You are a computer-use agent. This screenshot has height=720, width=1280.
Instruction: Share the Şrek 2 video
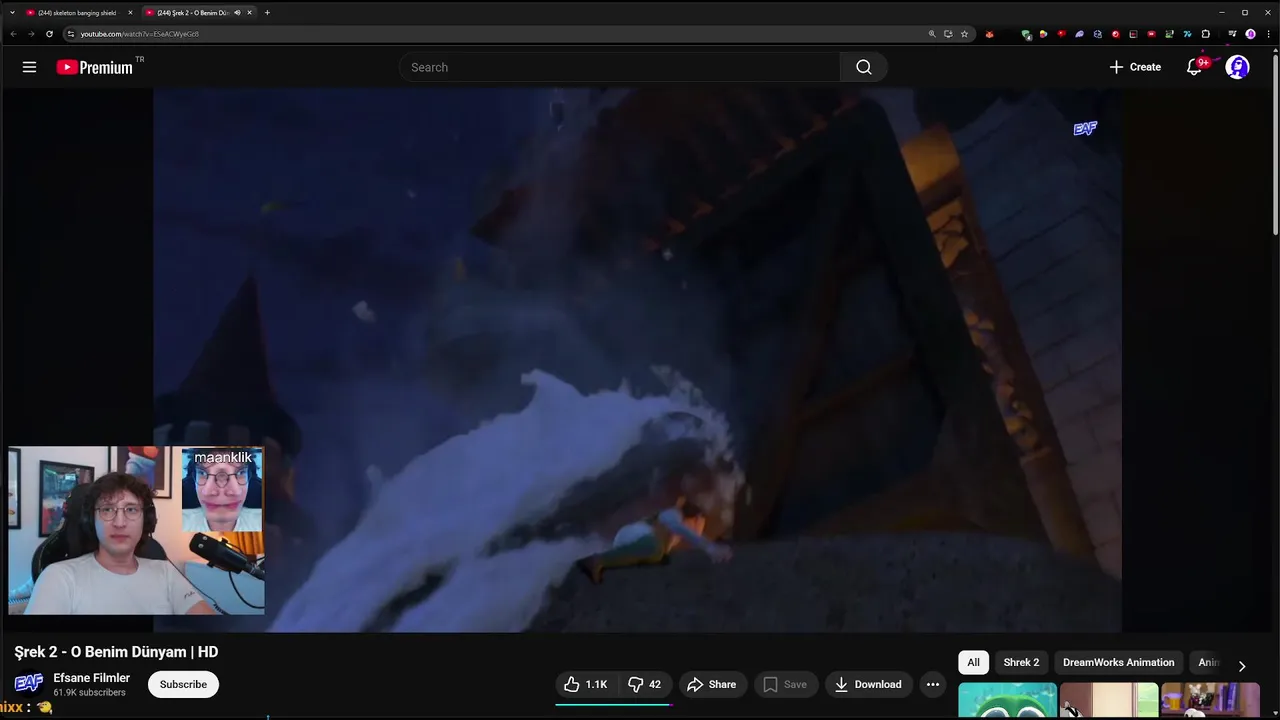click(711, 684)
